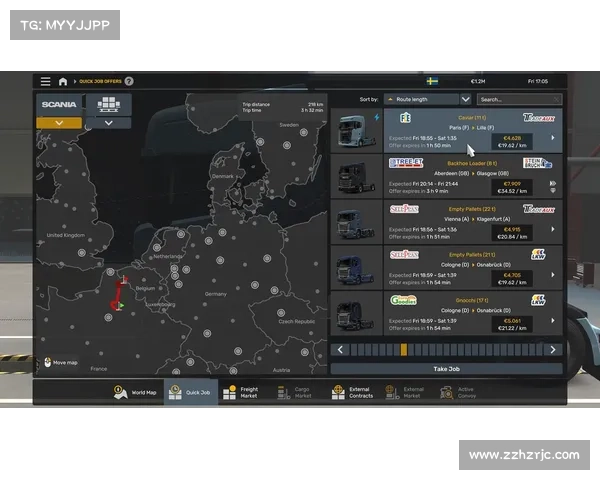Image resolution: width=600 pixels, height=480 pixels.
Task: Clear the search field with X
Action: pyautogui.click(x=557, y=100)
